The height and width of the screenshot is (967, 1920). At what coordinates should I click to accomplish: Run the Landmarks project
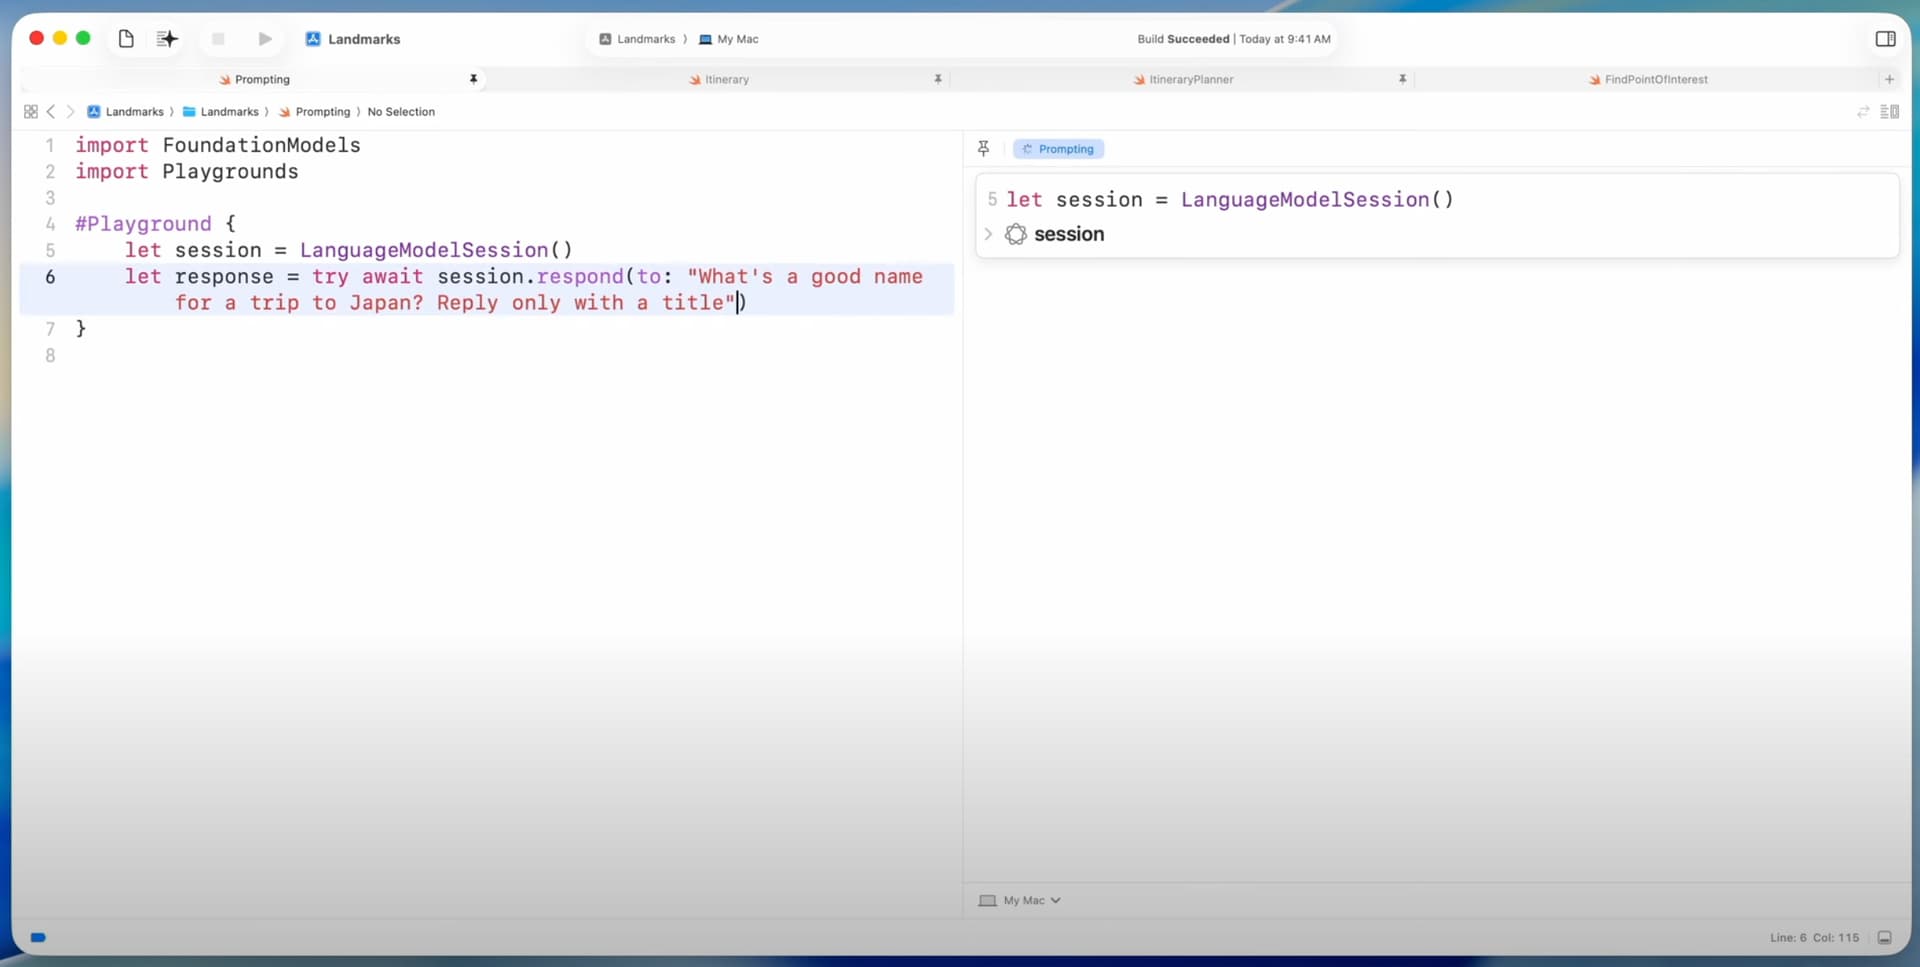(265, 39)
